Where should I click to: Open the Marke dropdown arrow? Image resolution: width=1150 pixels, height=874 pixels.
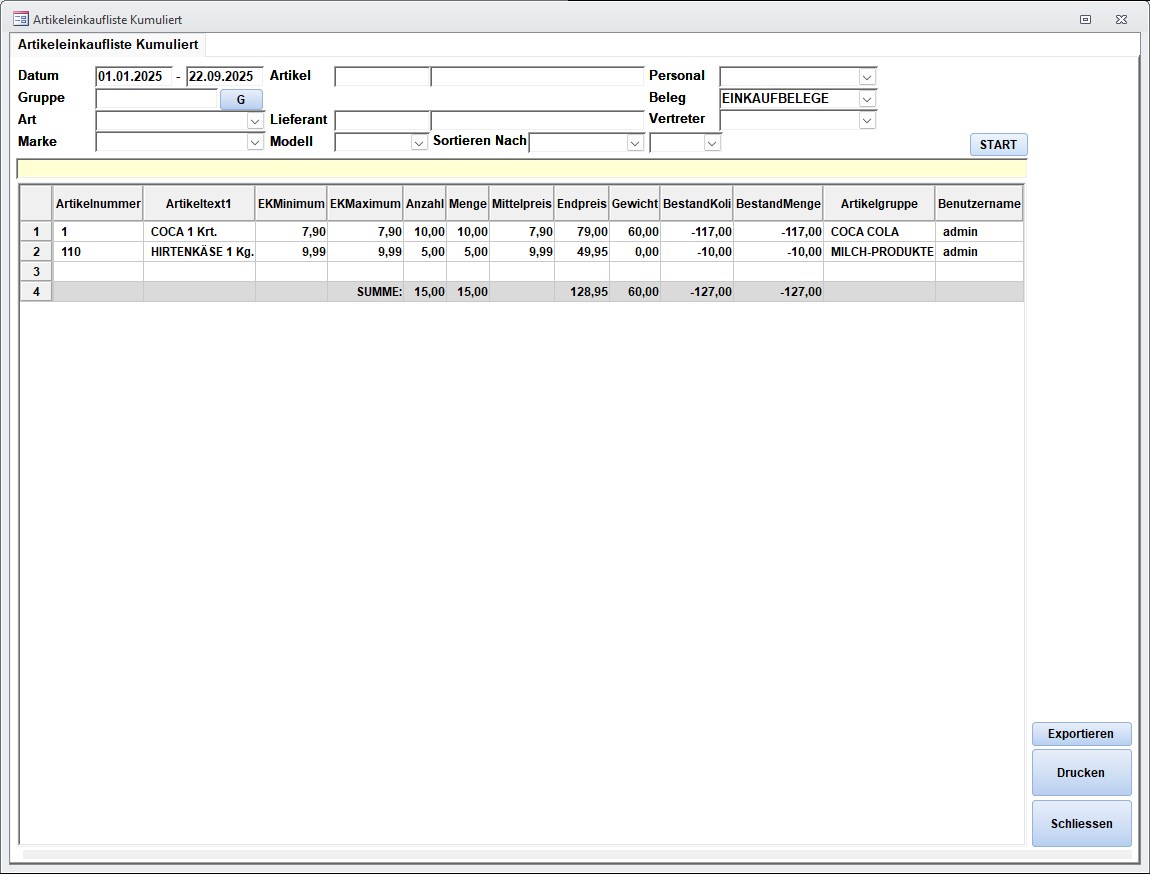click(x=255, y=143)
